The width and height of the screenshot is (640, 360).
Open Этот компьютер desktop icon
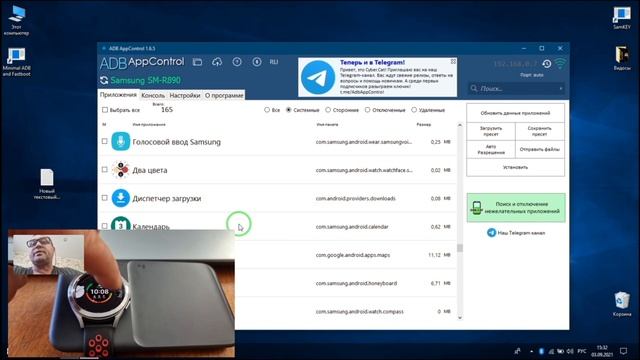(x=16, y=19)
